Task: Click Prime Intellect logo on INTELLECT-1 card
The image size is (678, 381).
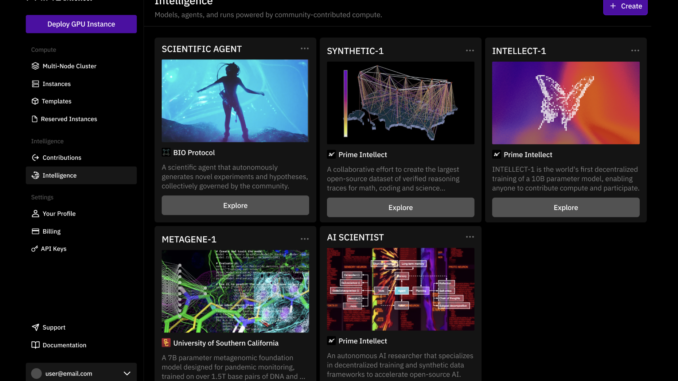Action: pyautogui.click(x=496, y=154)
